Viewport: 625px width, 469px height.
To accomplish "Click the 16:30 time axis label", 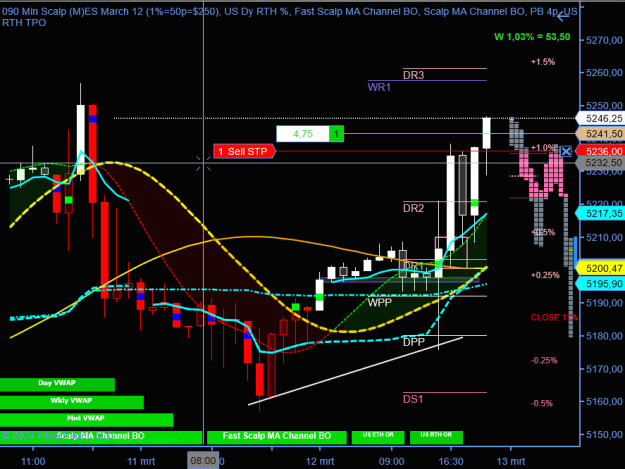I will pyautogui.click(x=451, y=461).
